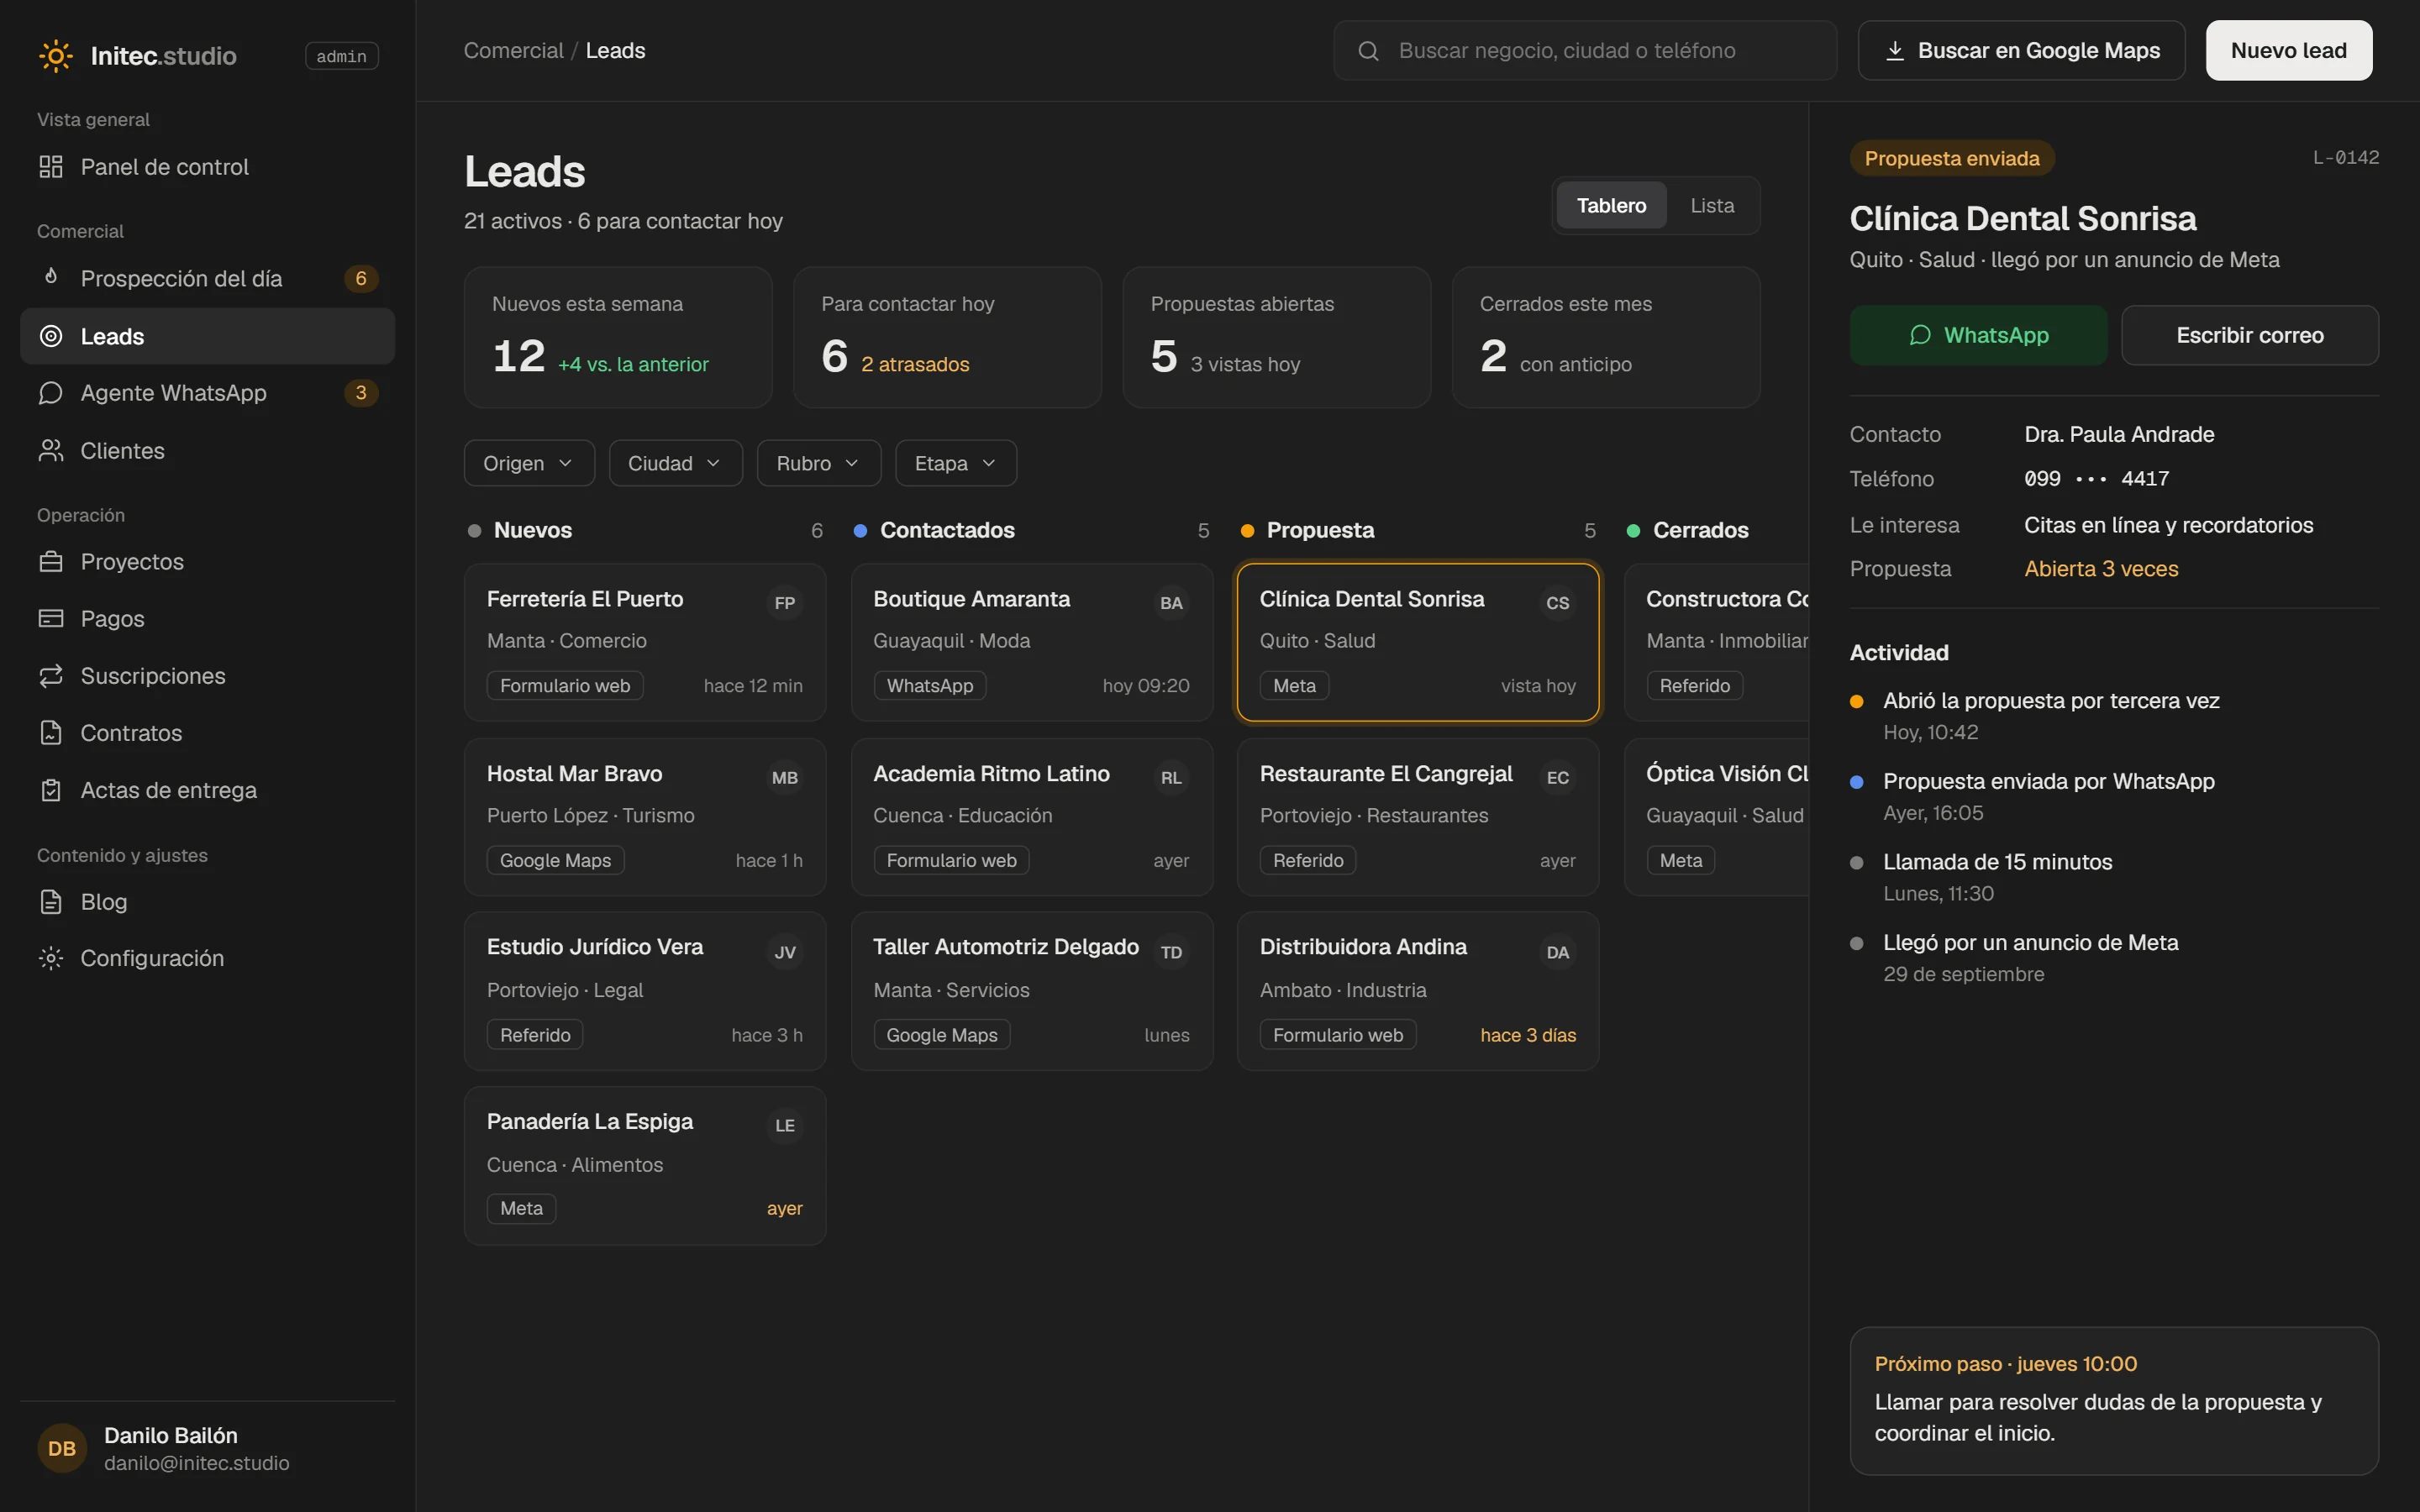Click the Proyectos briefcase icon
This screenshot has width=2420, height=1512.
pyautogui.click(x=51, y=562)
